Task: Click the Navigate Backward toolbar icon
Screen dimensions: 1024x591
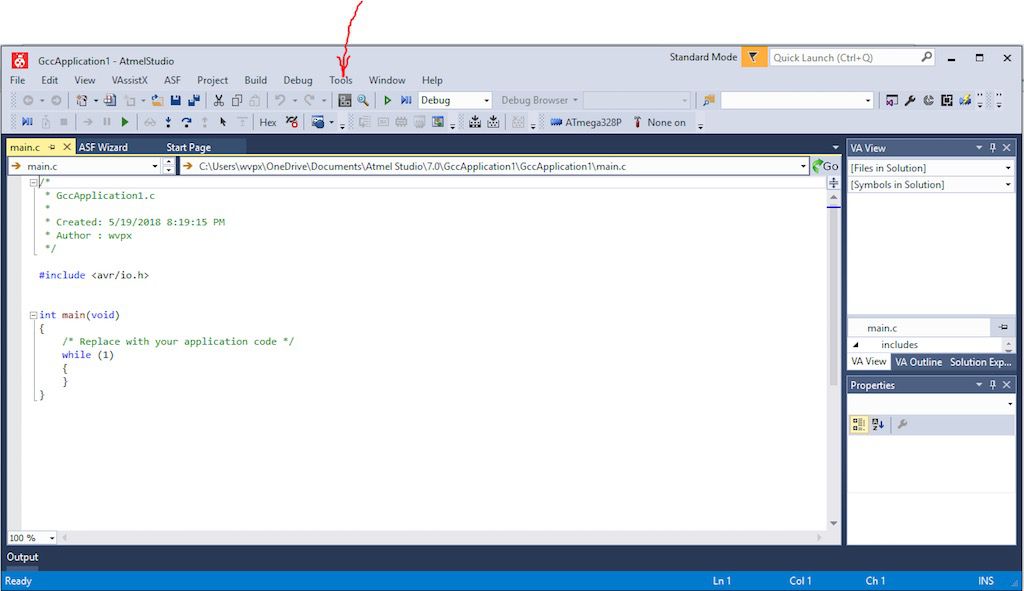Action: click(28, 101)
